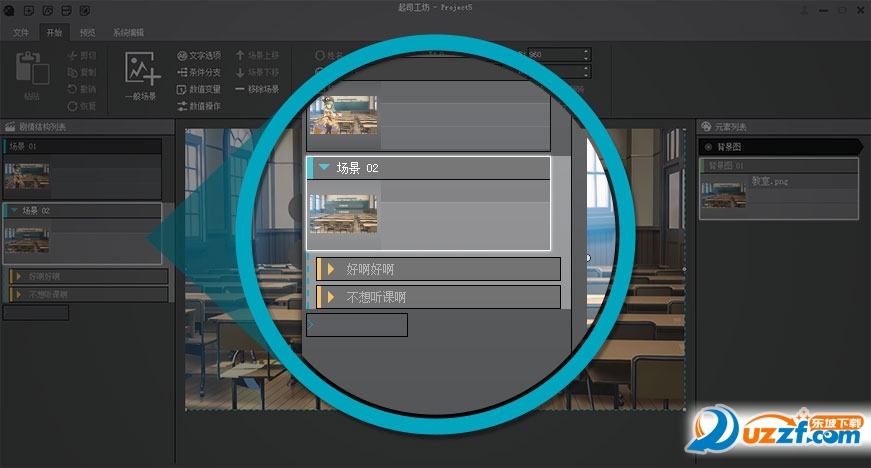Switch to the 预览 tab
Image resolution: width=871 pixels, height=468 pixels.
(x=87, y=32)
